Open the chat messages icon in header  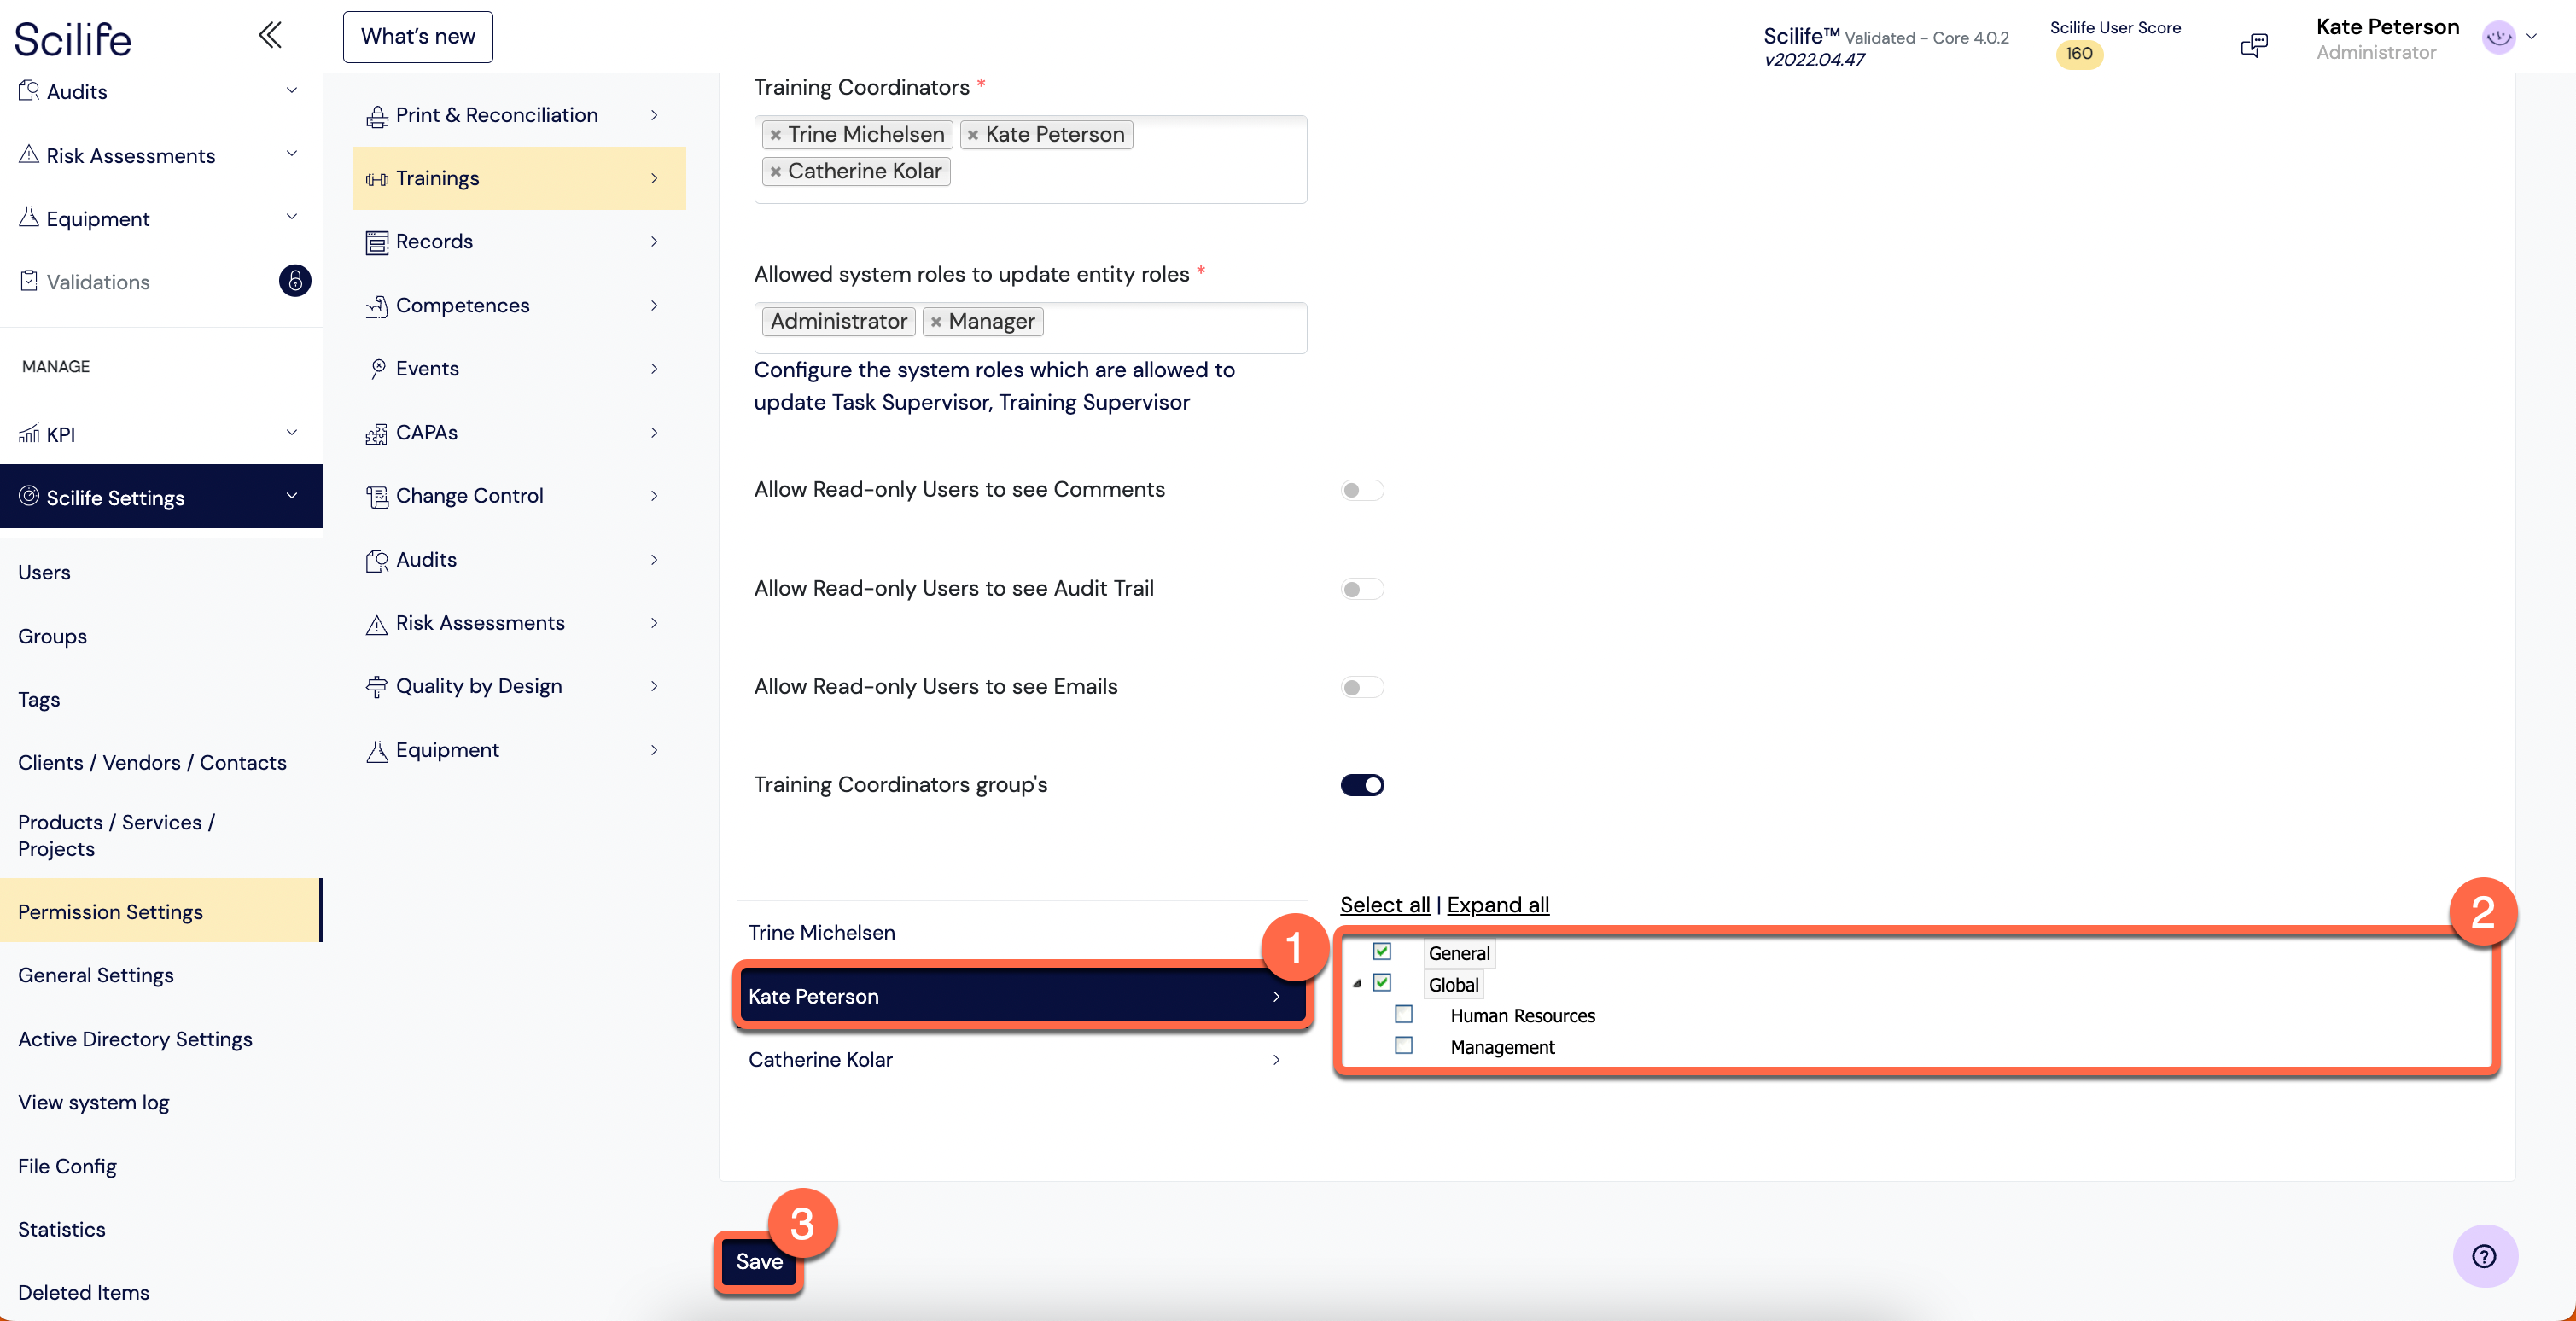2254,44
